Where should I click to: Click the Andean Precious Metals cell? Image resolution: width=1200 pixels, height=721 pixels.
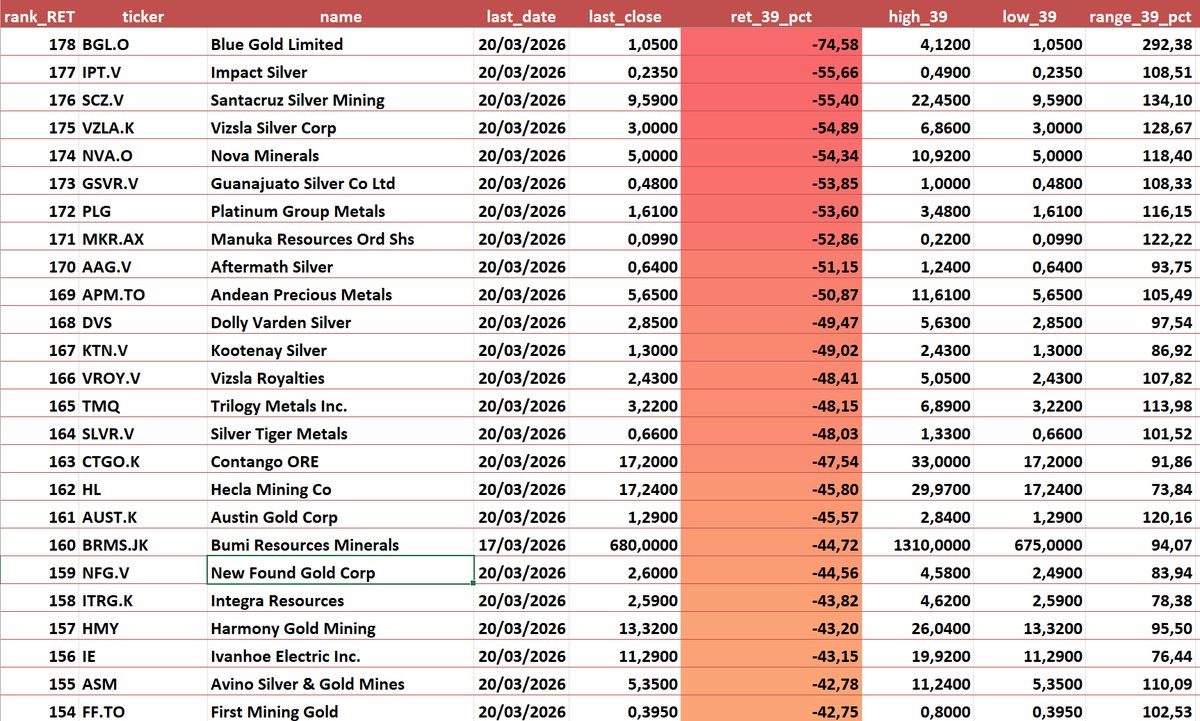[x=340, y=295]
